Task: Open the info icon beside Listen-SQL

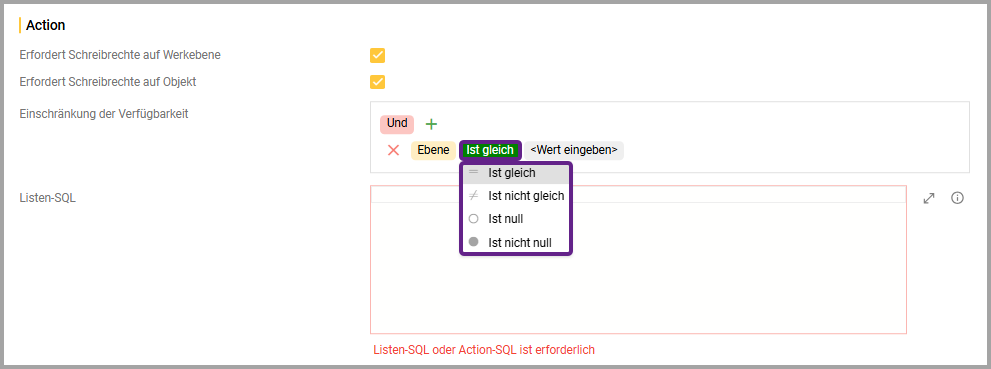Action: [958, 198]
